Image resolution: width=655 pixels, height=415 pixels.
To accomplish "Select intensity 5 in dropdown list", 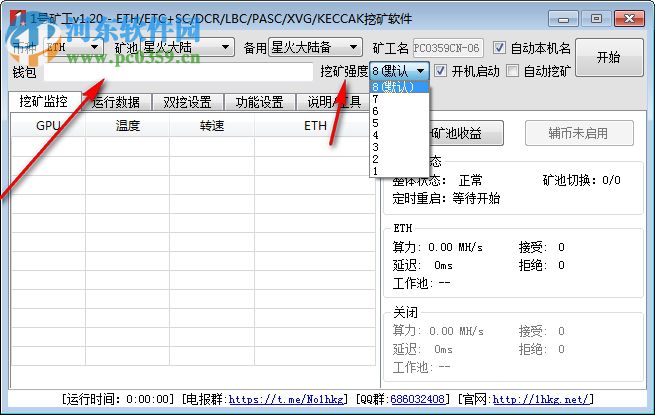I will (399, 123).
